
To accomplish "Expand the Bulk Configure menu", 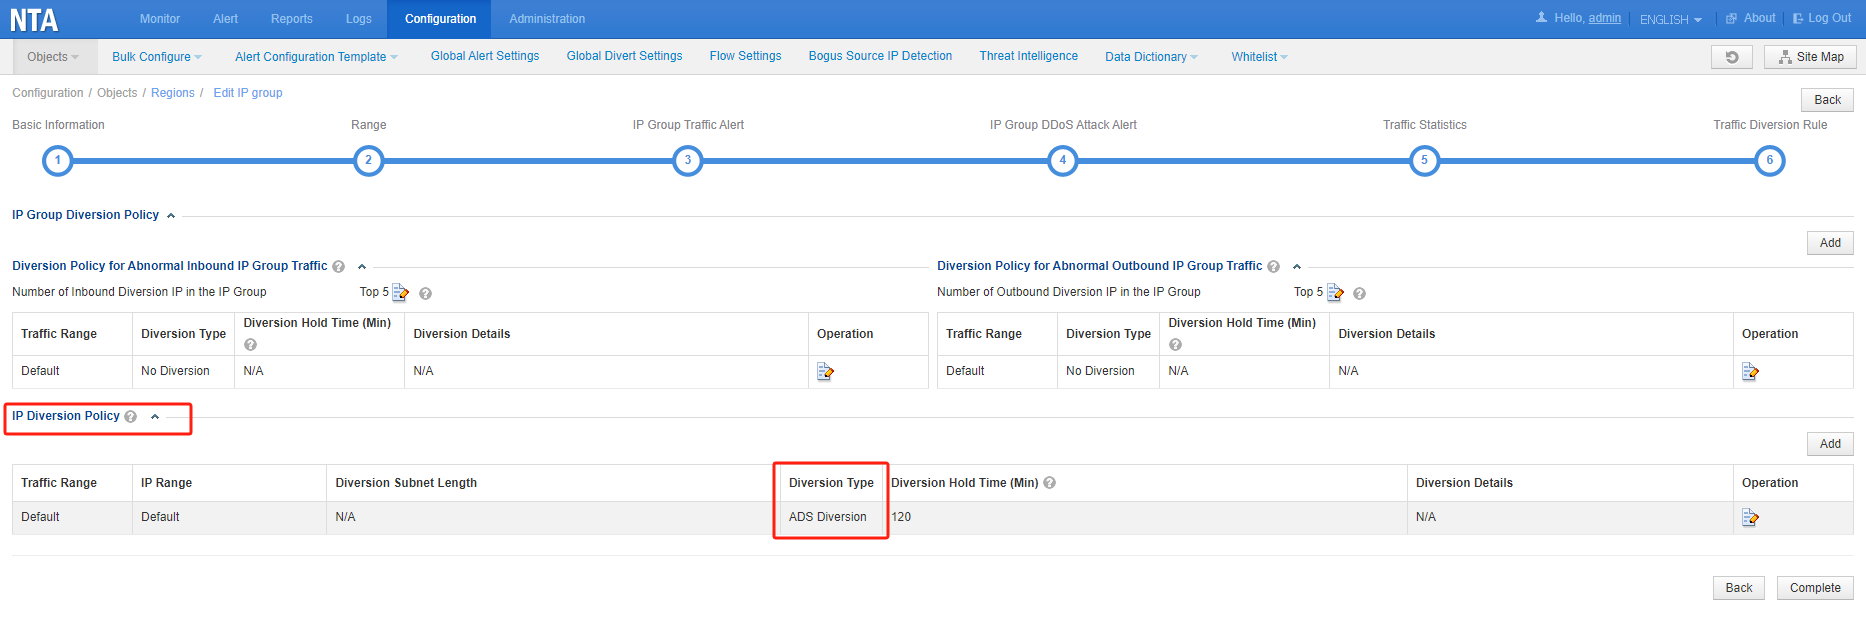I will coord(156,57).
